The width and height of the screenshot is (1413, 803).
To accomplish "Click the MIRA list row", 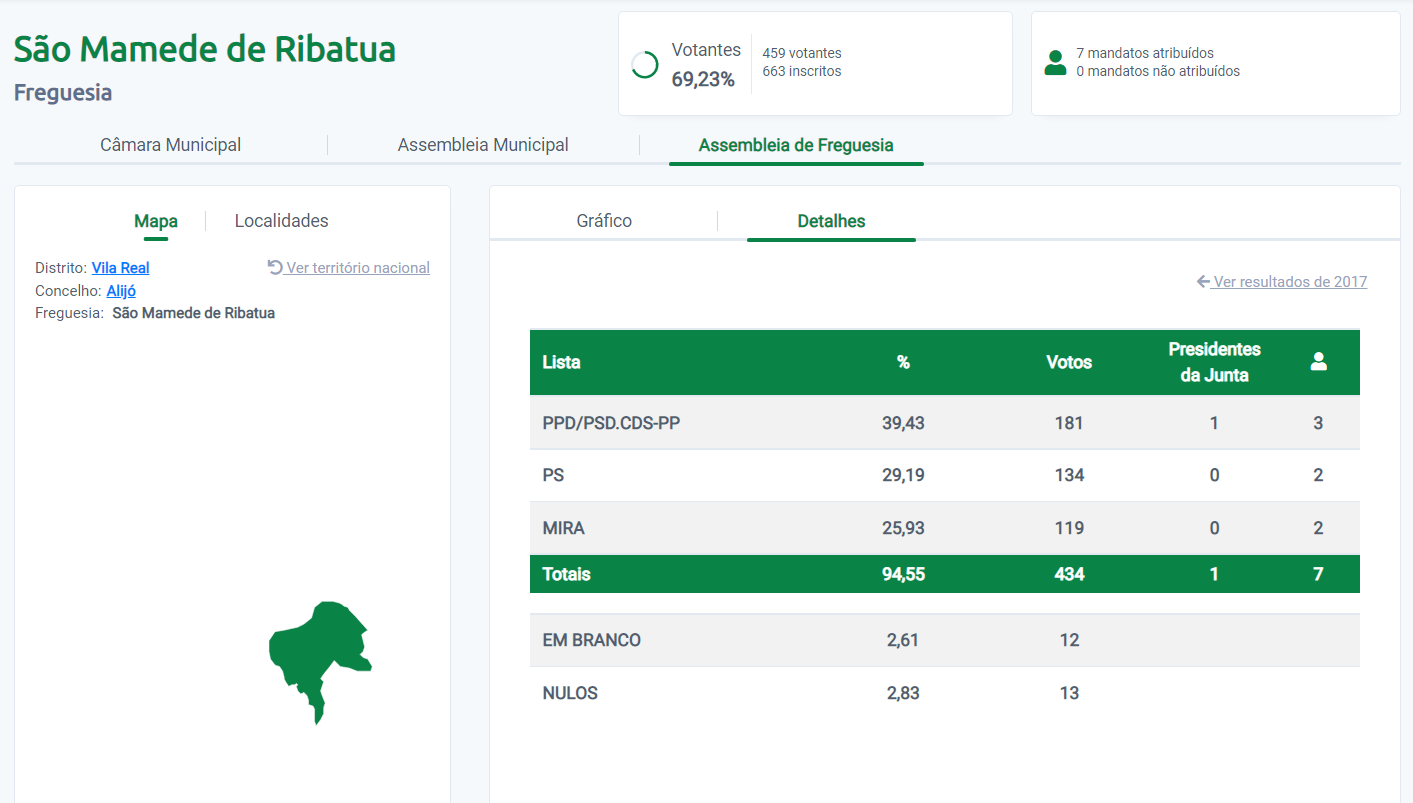I will tap(563, 528).
